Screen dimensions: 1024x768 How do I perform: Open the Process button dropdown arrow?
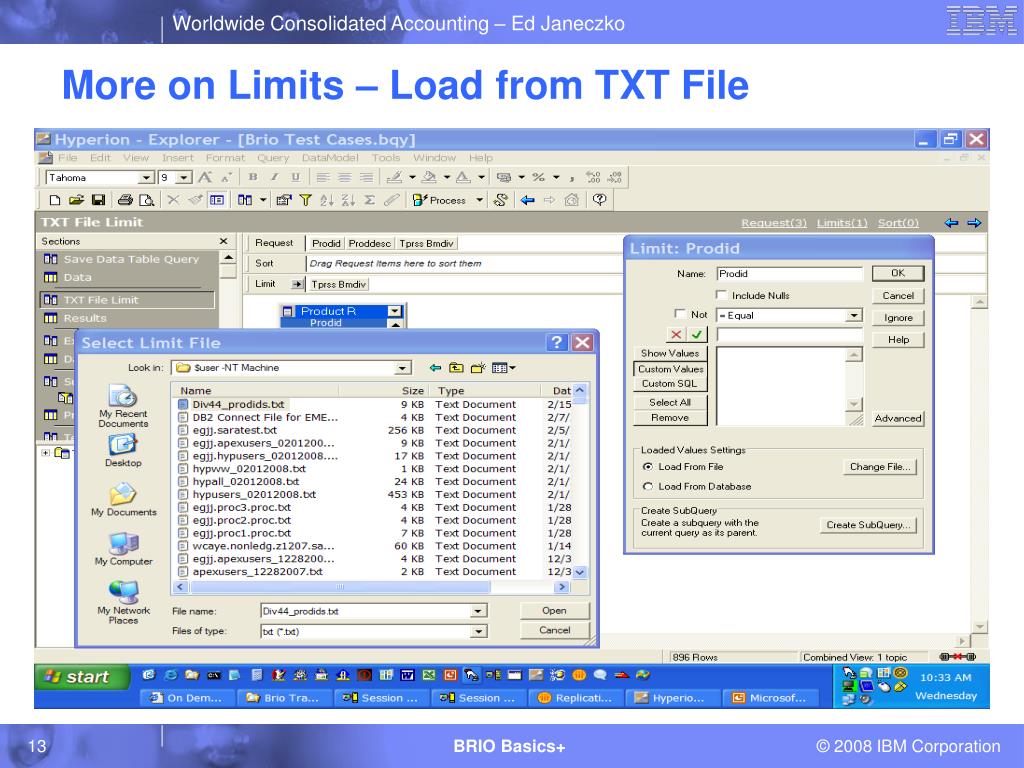coord(480,200)
